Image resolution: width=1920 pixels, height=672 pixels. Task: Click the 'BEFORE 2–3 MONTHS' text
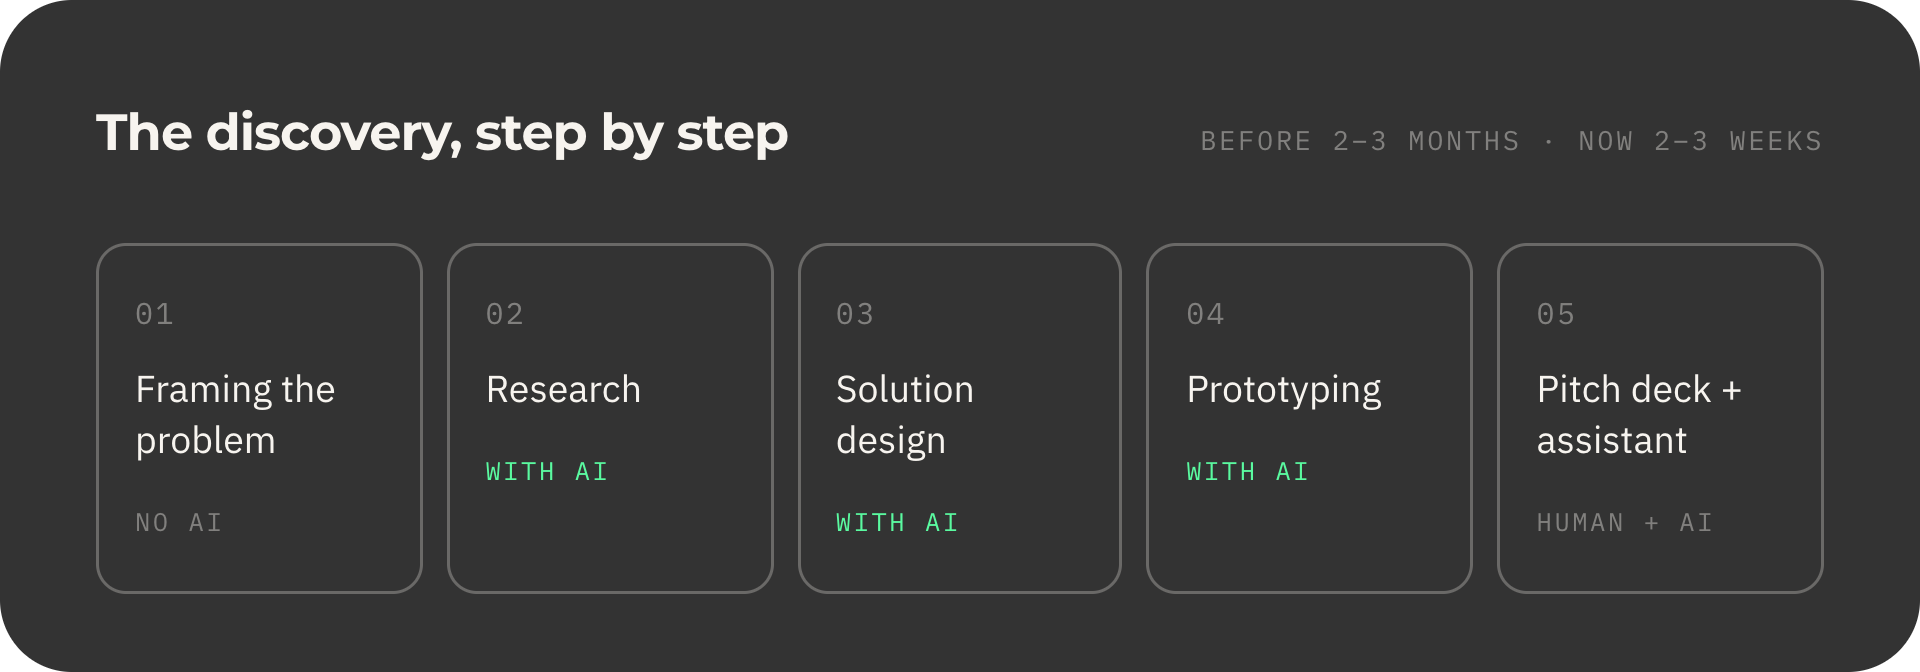pyautogui.click(x=1360, y=141)
